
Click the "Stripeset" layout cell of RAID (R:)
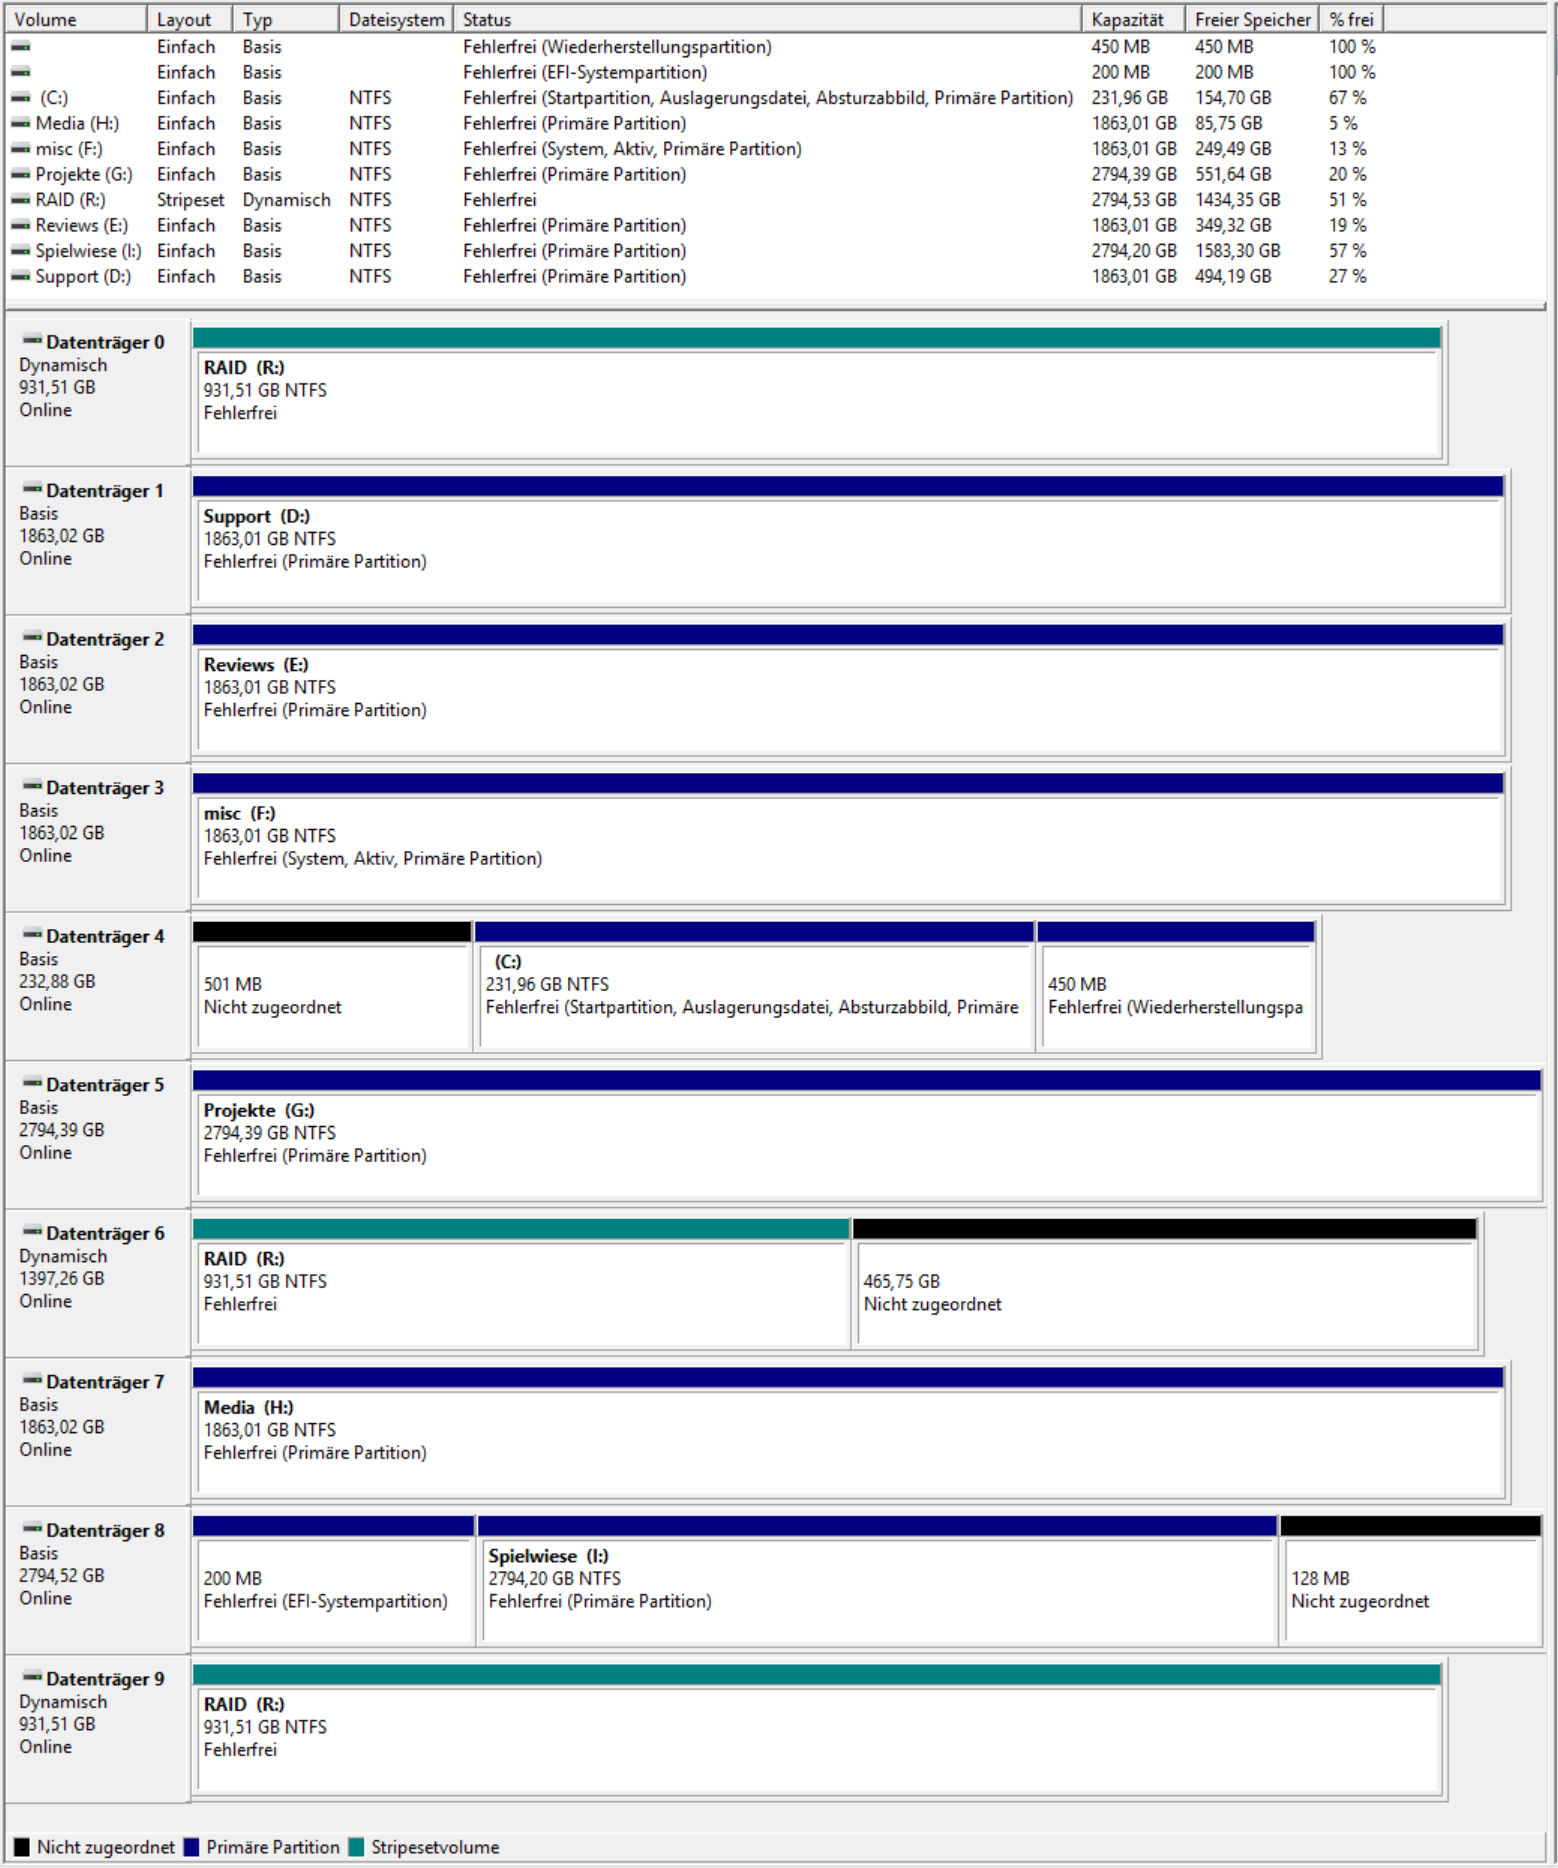point(191,200)
